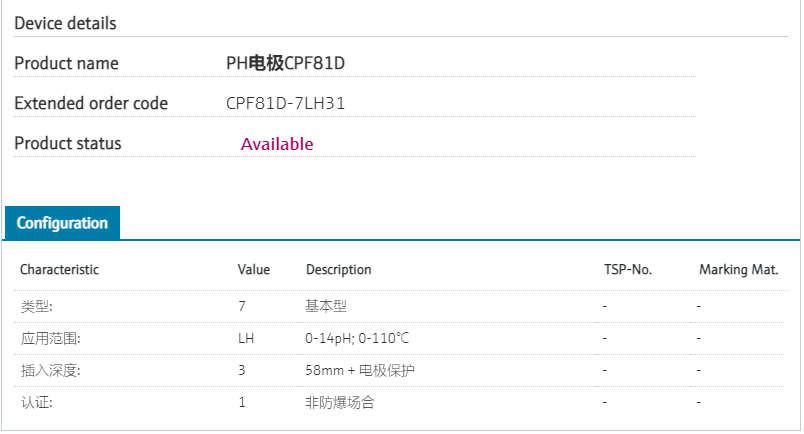Screen dimensions: 804x434
Task: Select the 认证 characteristic row label
Action: pos(37,402)
